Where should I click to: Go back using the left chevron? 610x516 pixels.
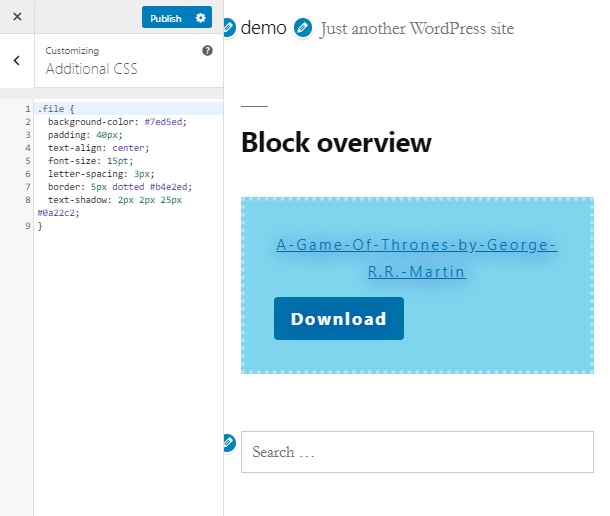pyautogui.click(x=17, y=60)
